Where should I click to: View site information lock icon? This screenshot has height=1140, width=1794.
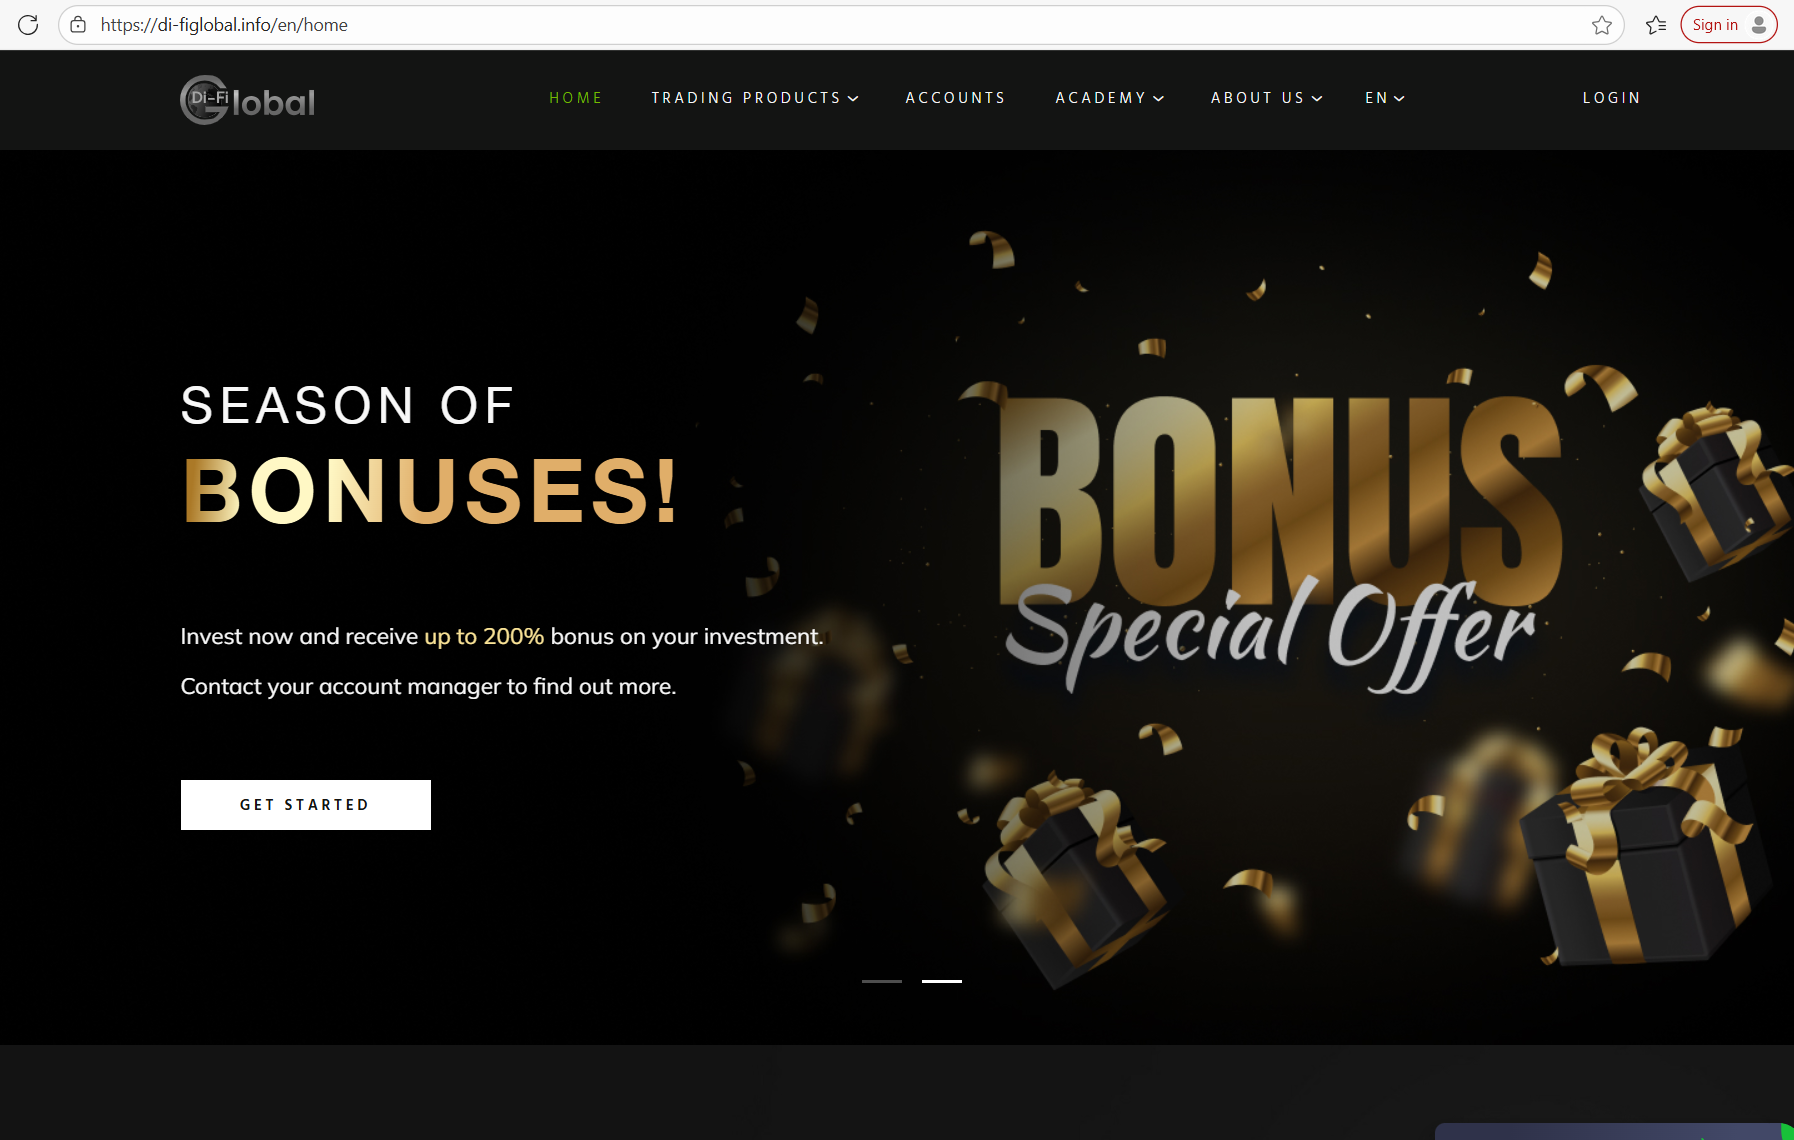(x=78, y=25)
